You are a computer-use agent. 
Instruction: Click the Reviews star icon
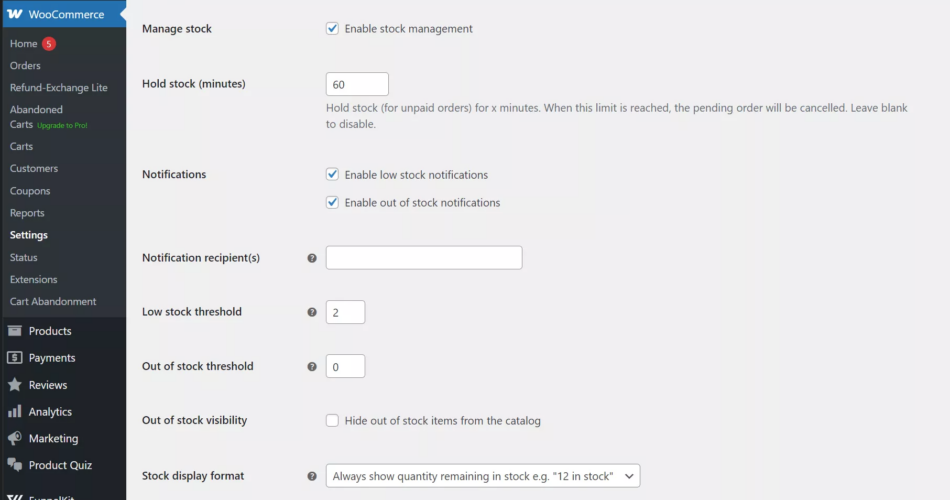pyautogui.click(x=15, y=385)
